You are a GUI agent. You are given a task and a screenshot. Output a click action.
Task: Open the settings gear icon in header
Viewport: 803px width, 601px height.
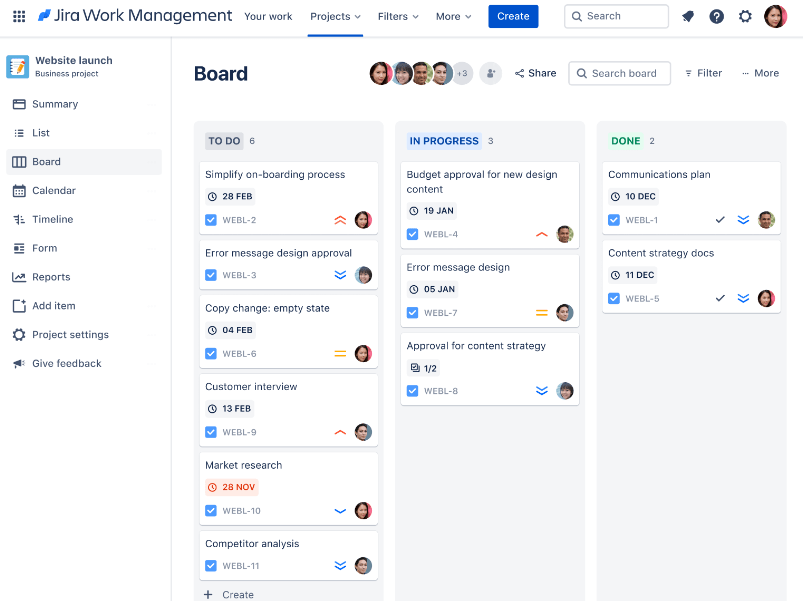tap(745, 16)
